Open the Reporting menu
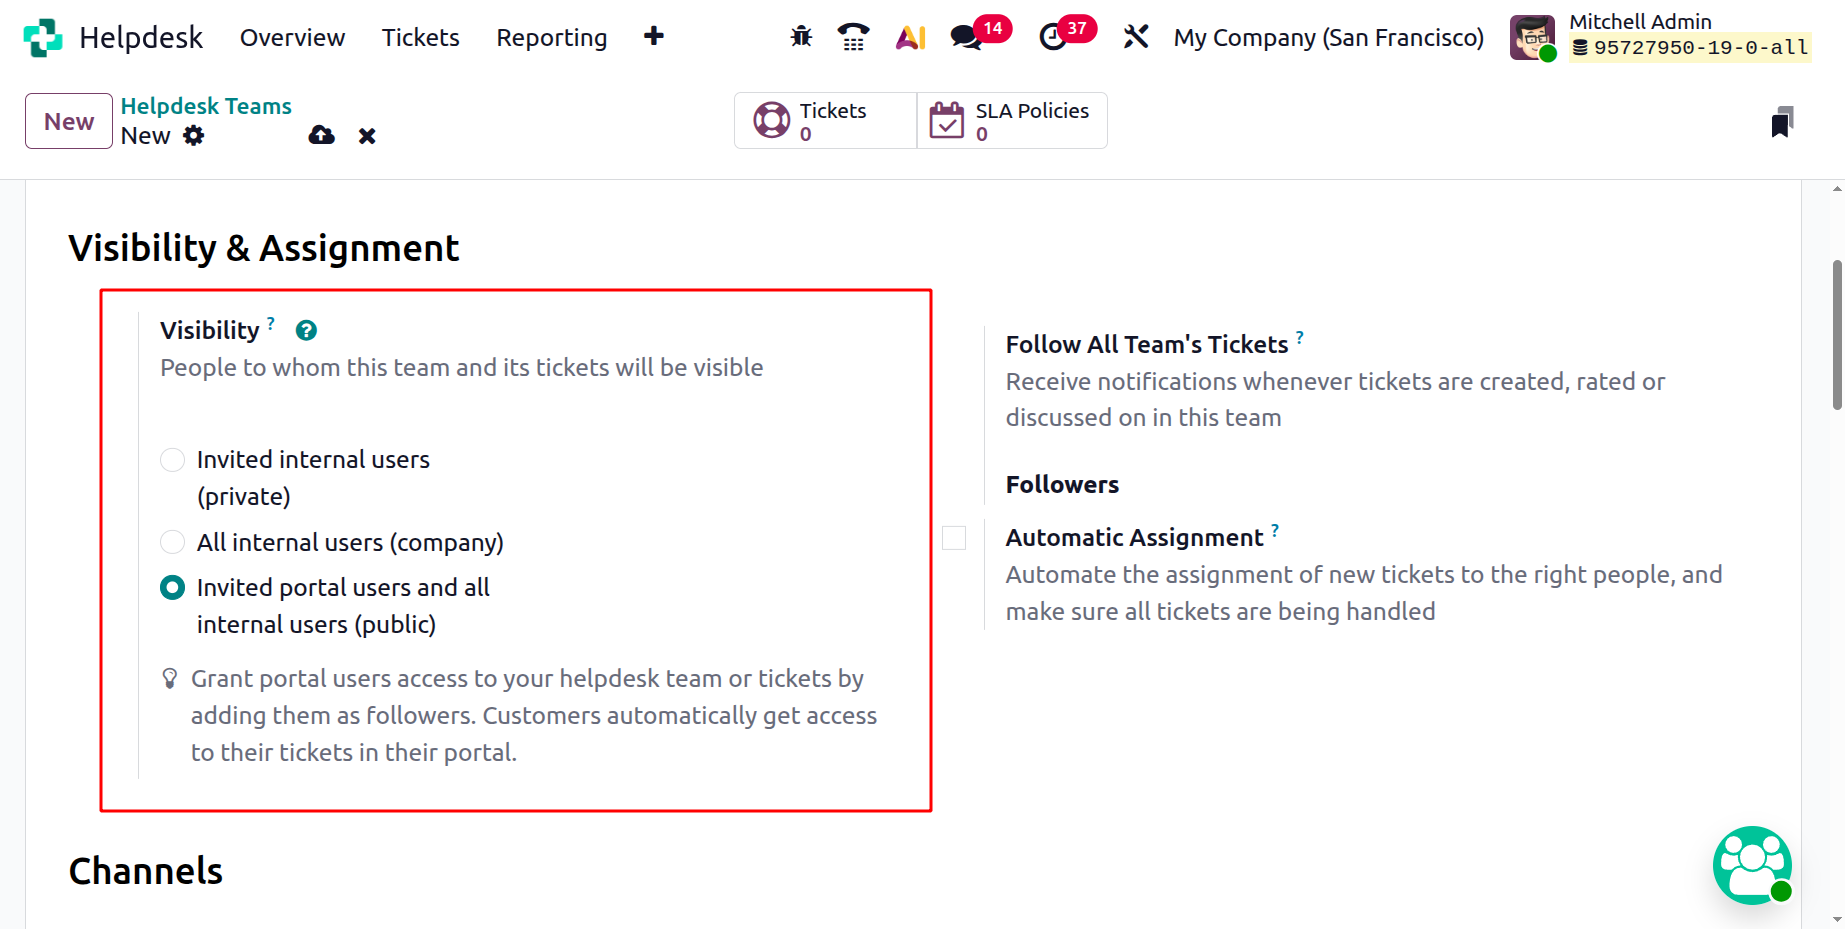1845x929 pixels. coord(551,37)
